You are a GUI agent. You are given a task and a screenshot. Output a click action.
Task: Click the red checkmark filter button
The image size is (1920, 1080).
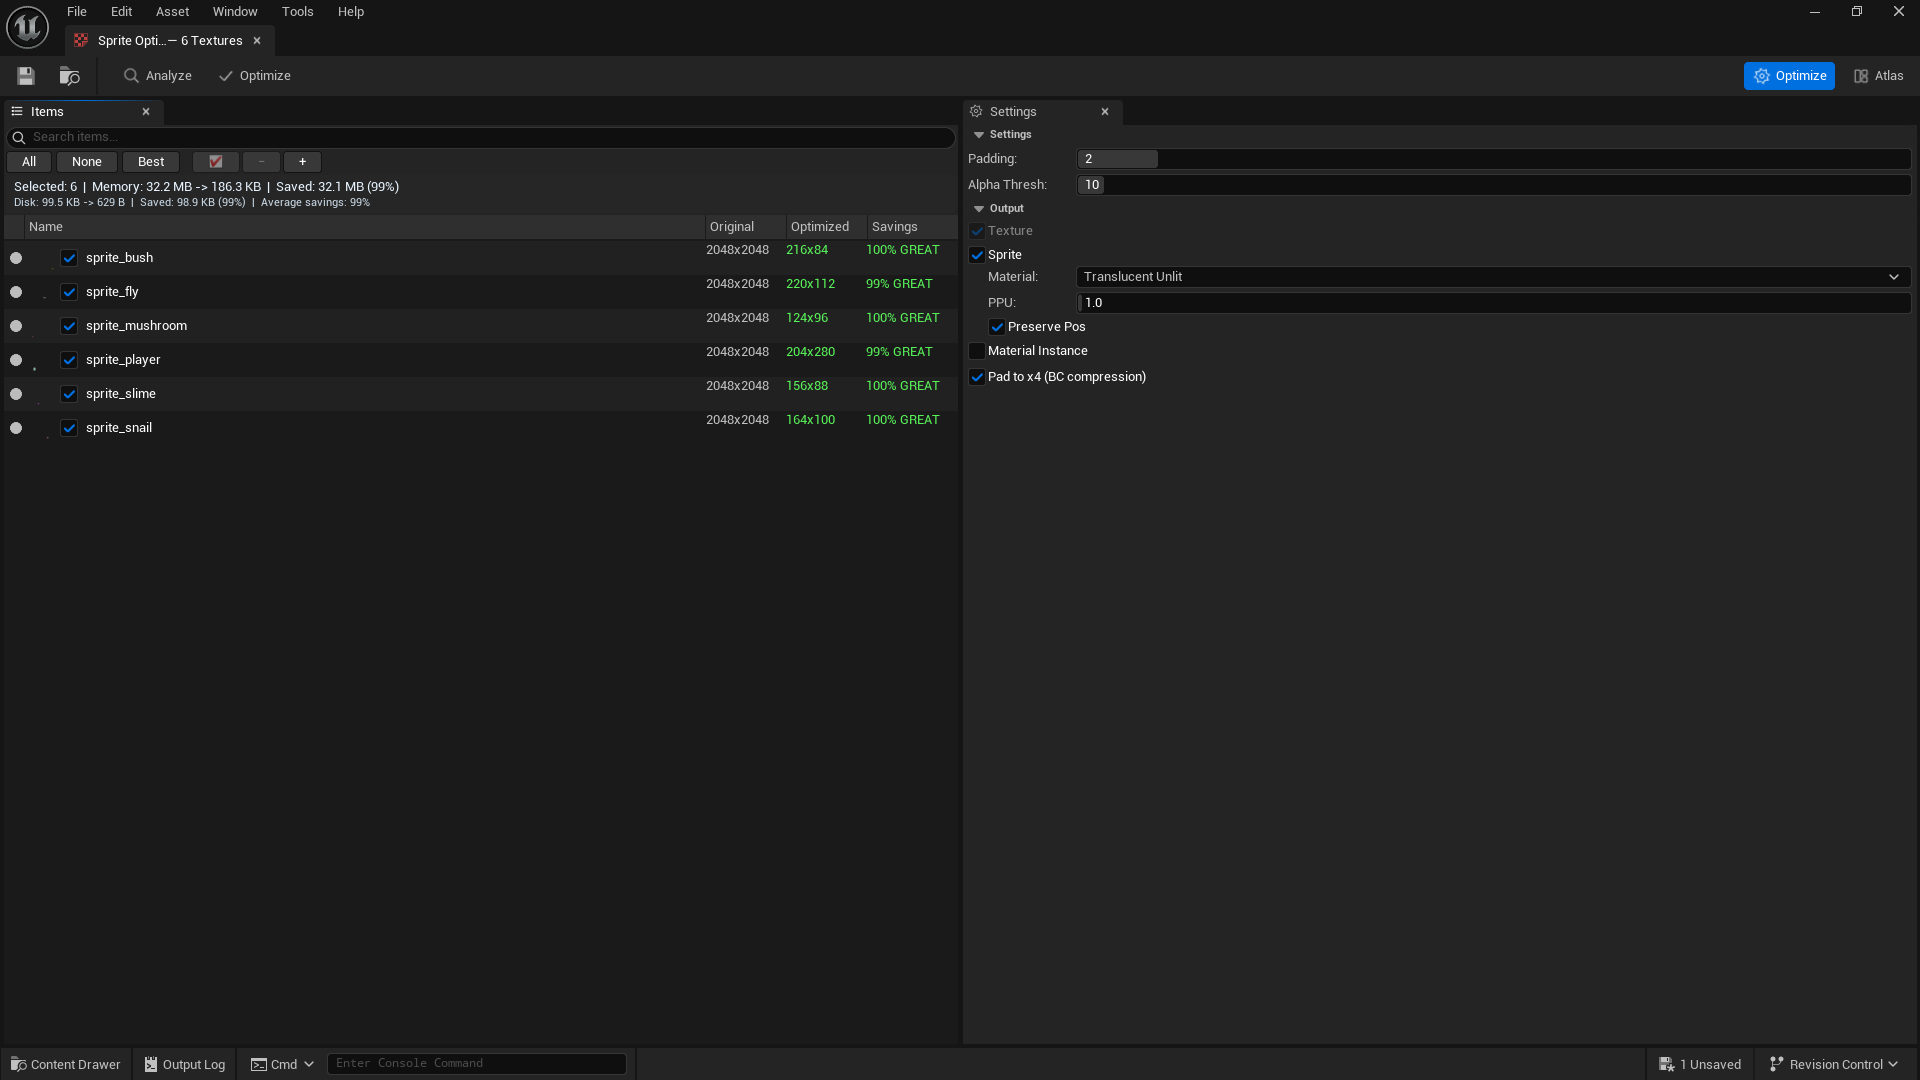215,162
